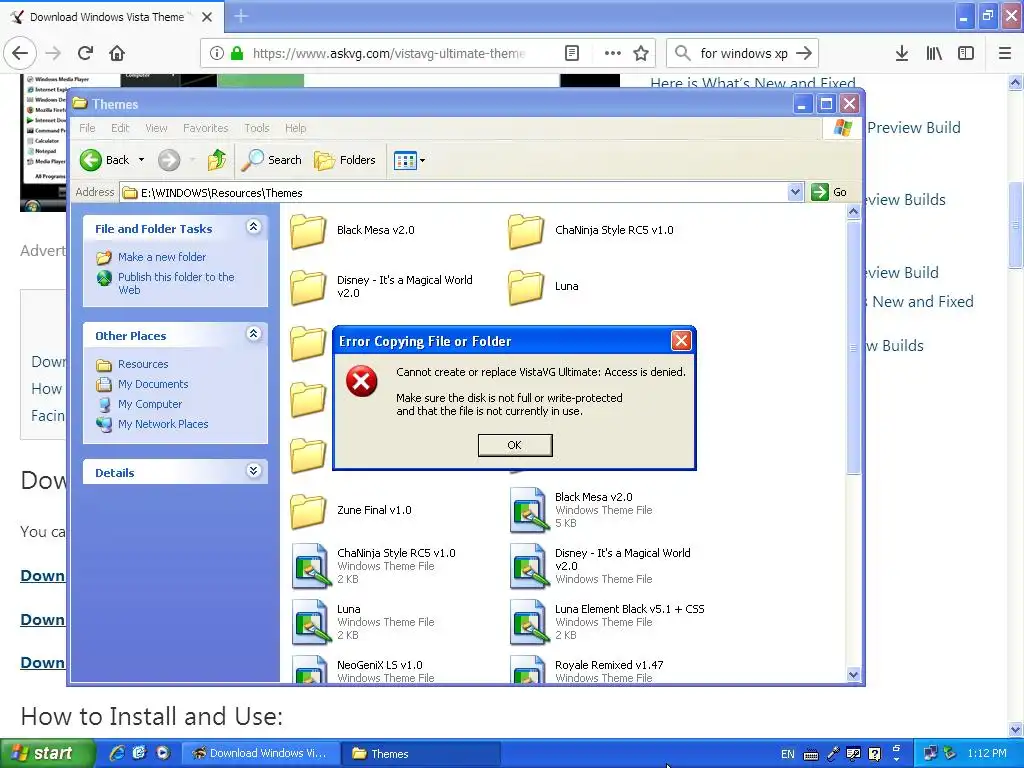
Task: Click Themes window scrollbar up arrow
Action: pos(853,212)
